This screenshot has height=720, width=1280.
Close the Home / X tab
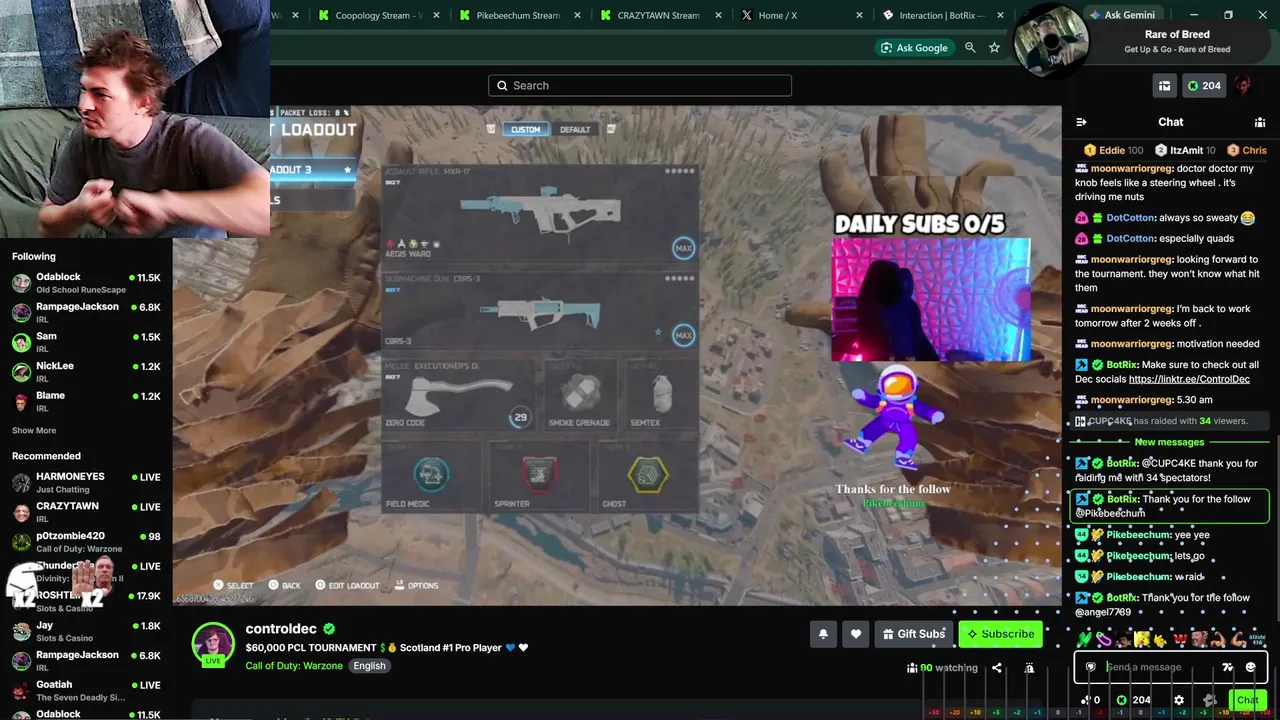click(860, 15)
